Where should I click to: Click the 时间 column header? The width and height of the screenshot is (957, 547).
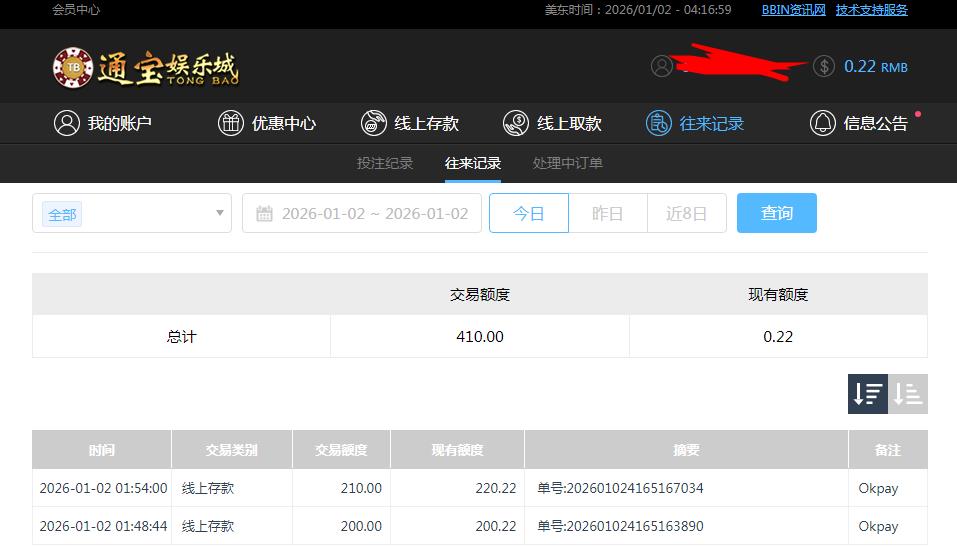[x=102, y=450]
